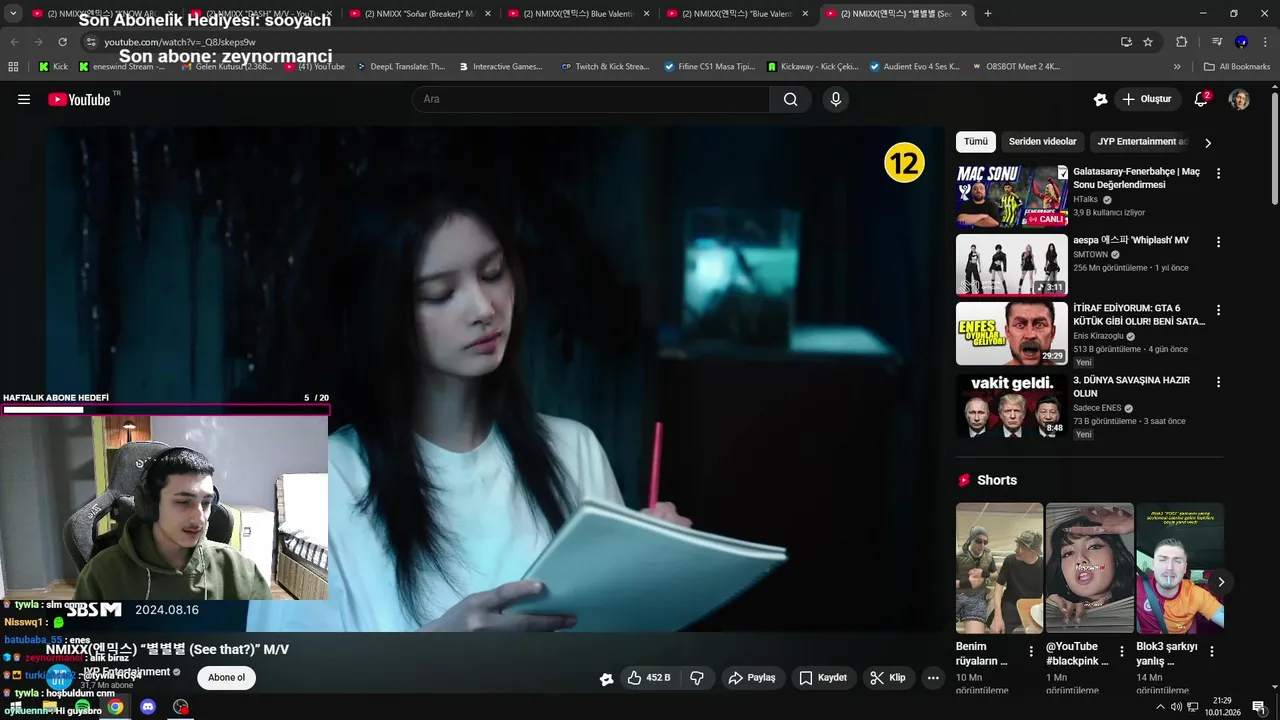Open options for Benim rüyaların short
This screenshot has height=720, width=1280.
point(1032,651)
